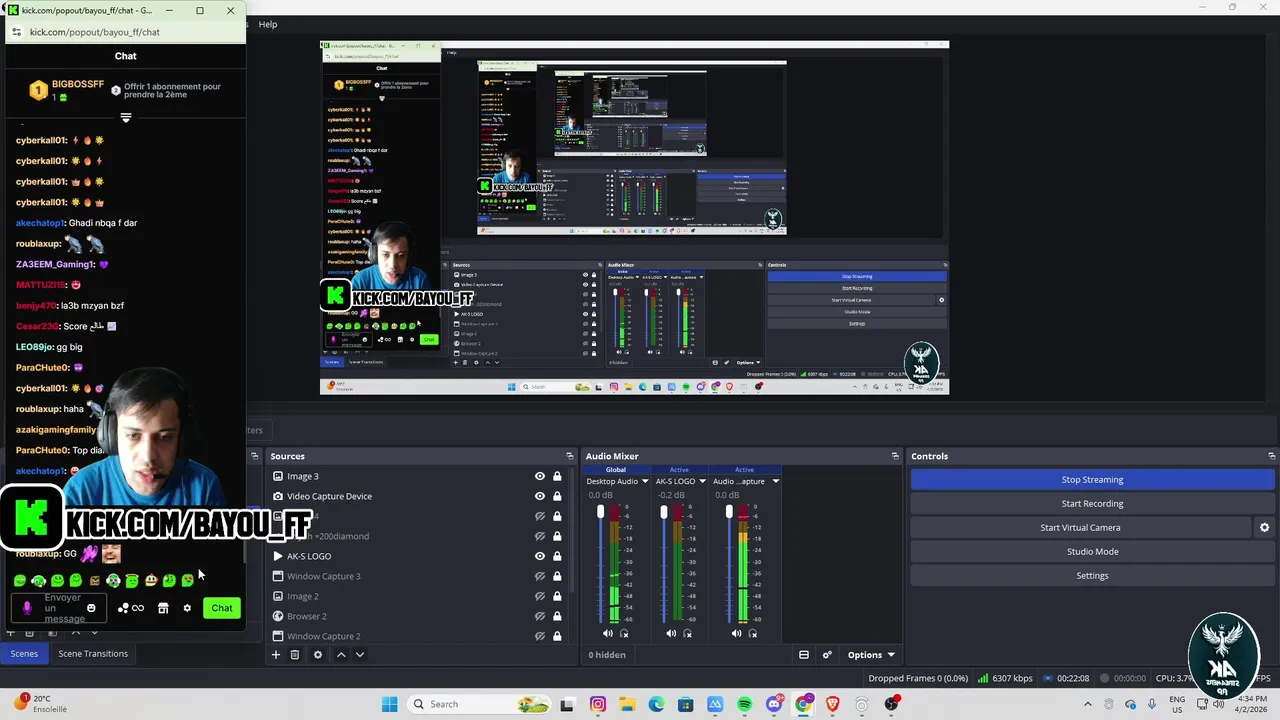Remove selected source with trash icon
Screen dimensions: 1280x720
[x=295, y=655]
